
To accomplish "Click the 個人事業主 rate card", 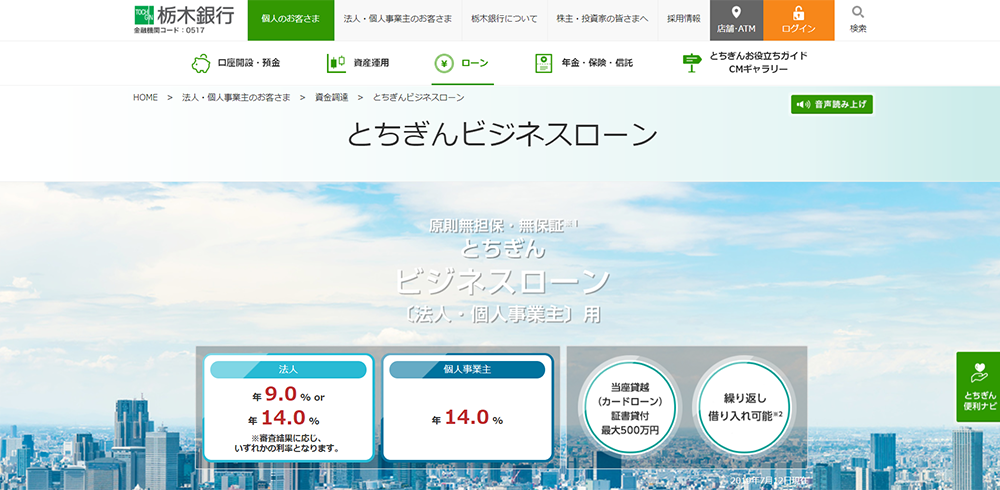I will tap(467, 407).
